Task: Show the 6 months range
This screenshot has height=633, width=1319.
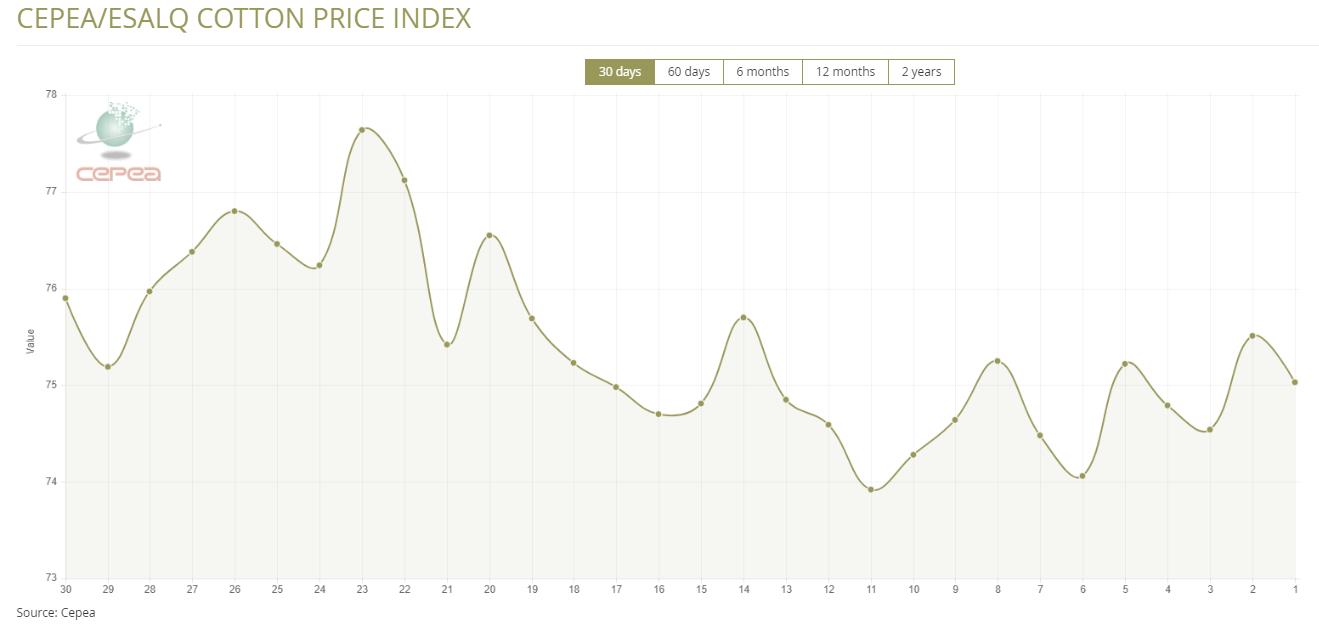Action: pyautogui.click(x=762, y=72)
